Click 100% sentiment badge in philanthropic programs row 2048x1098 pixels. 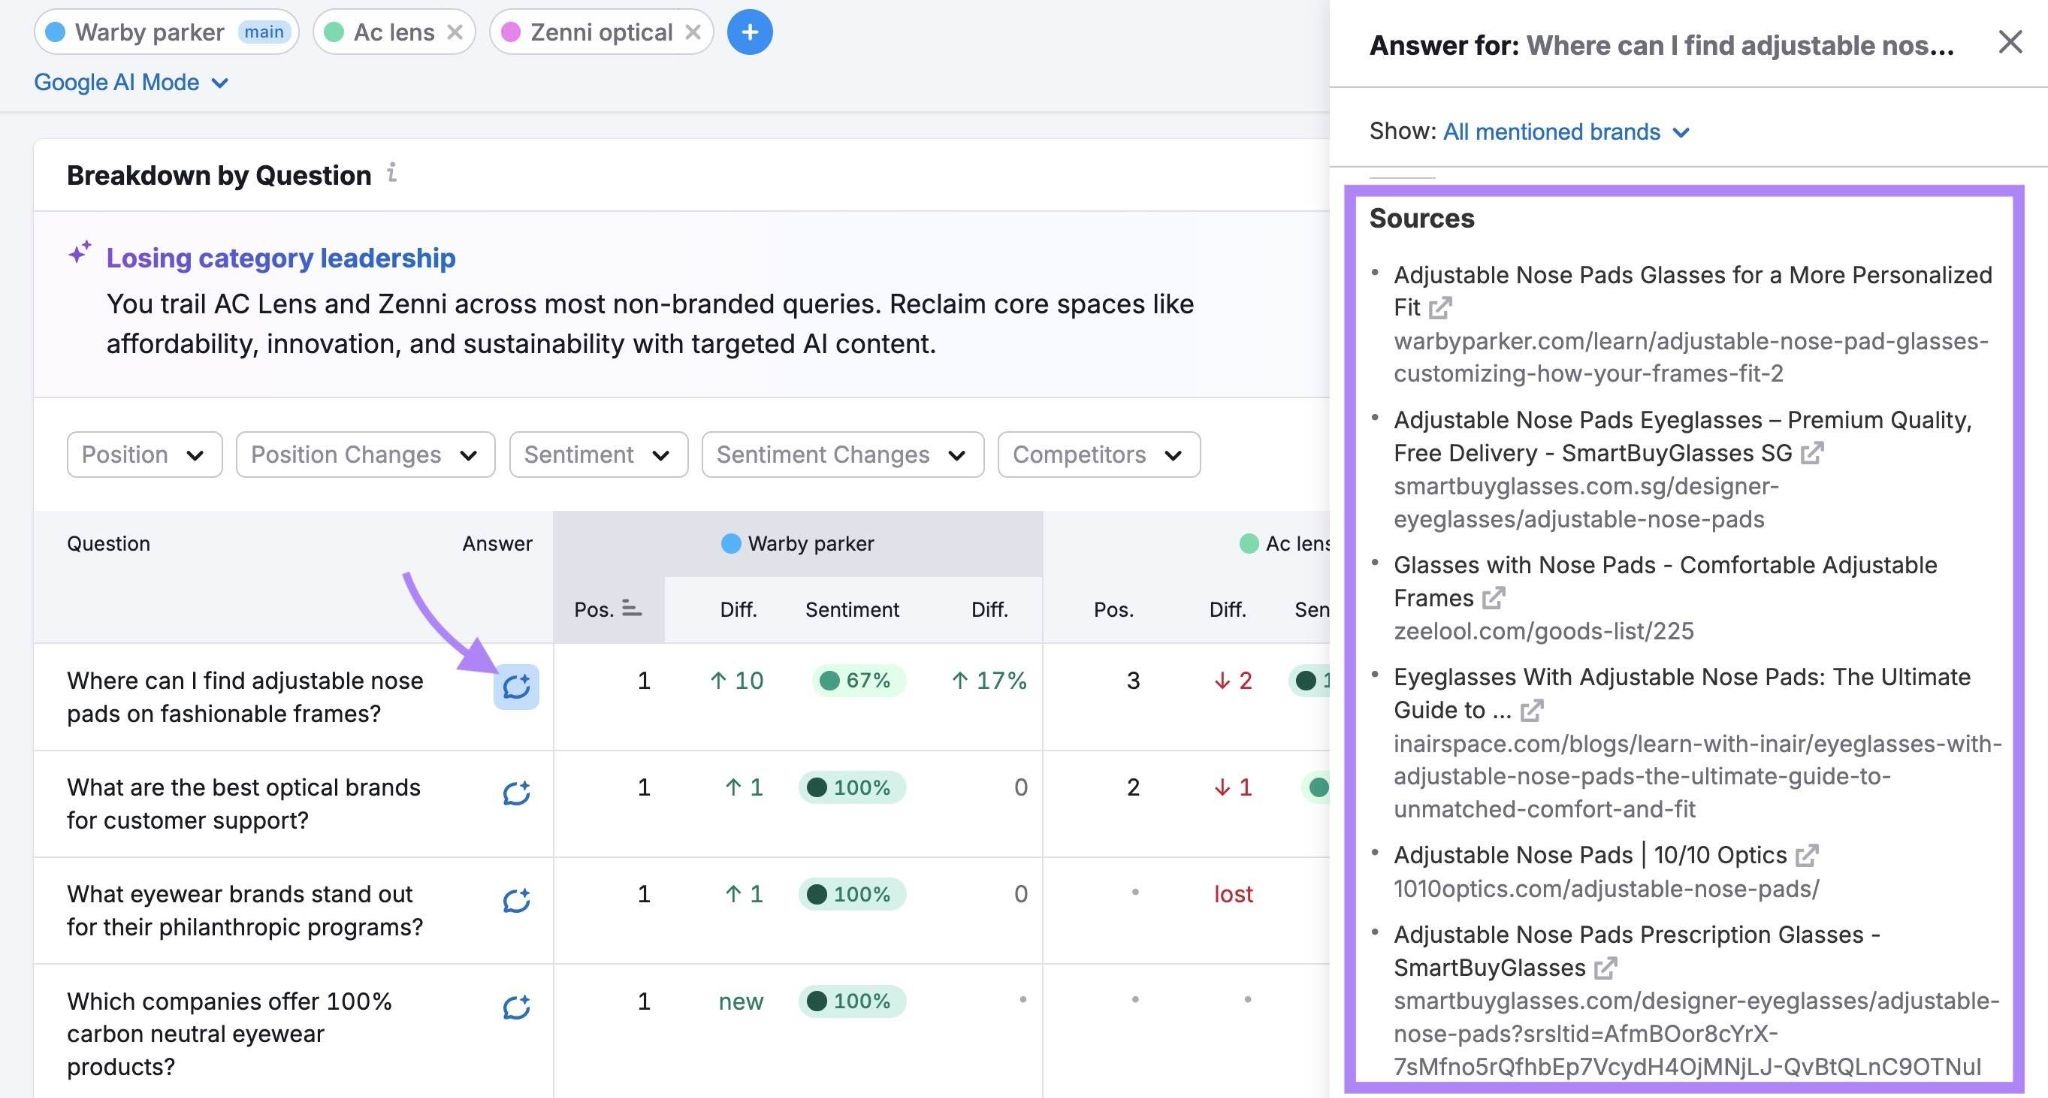click(x=852, y=894)
